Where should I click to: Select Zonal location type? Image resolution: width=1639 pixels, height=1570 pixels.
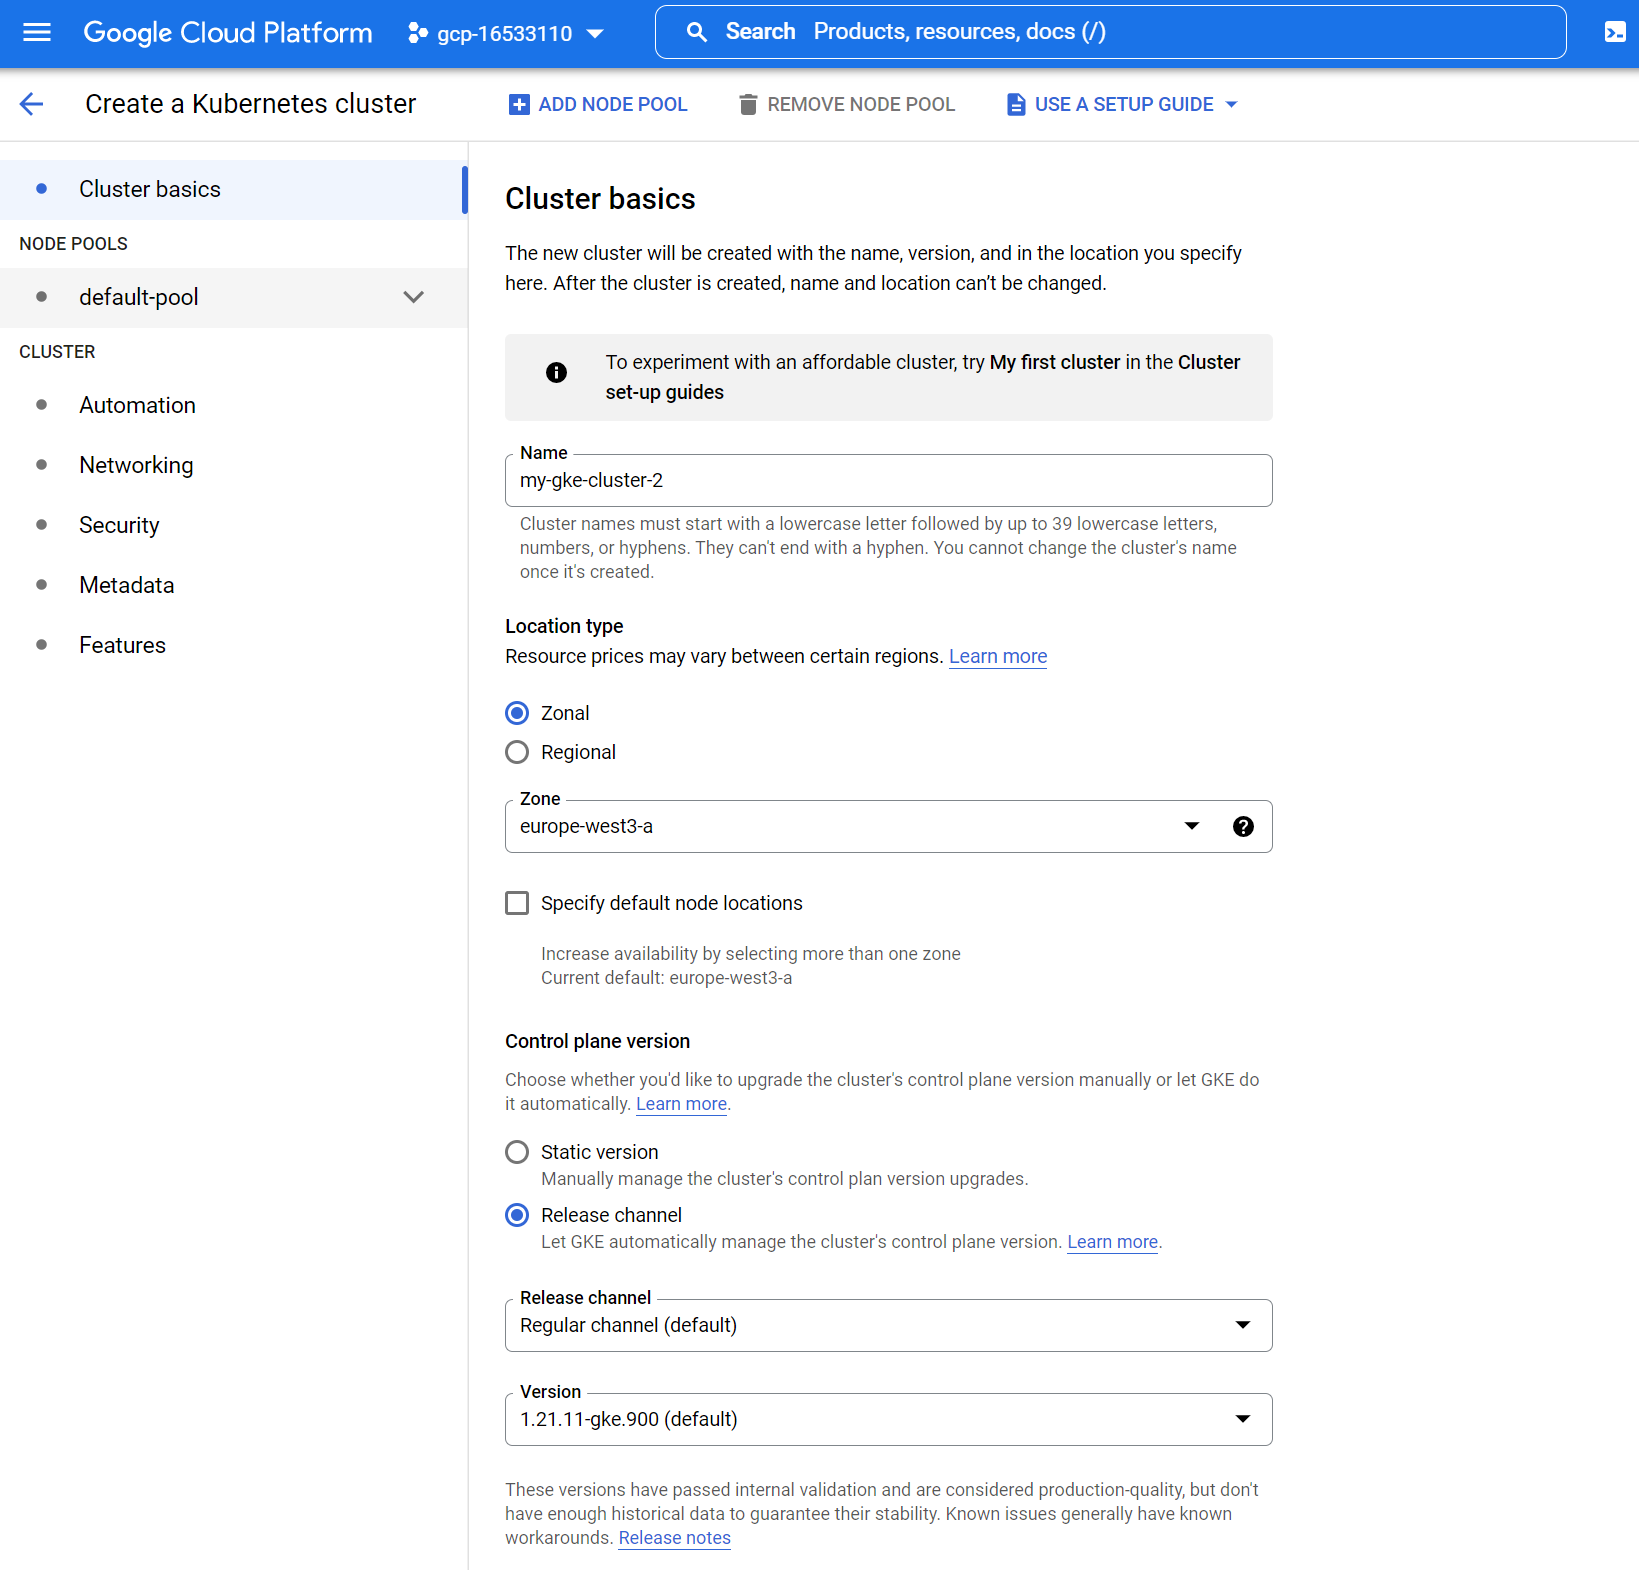(517, 713)
